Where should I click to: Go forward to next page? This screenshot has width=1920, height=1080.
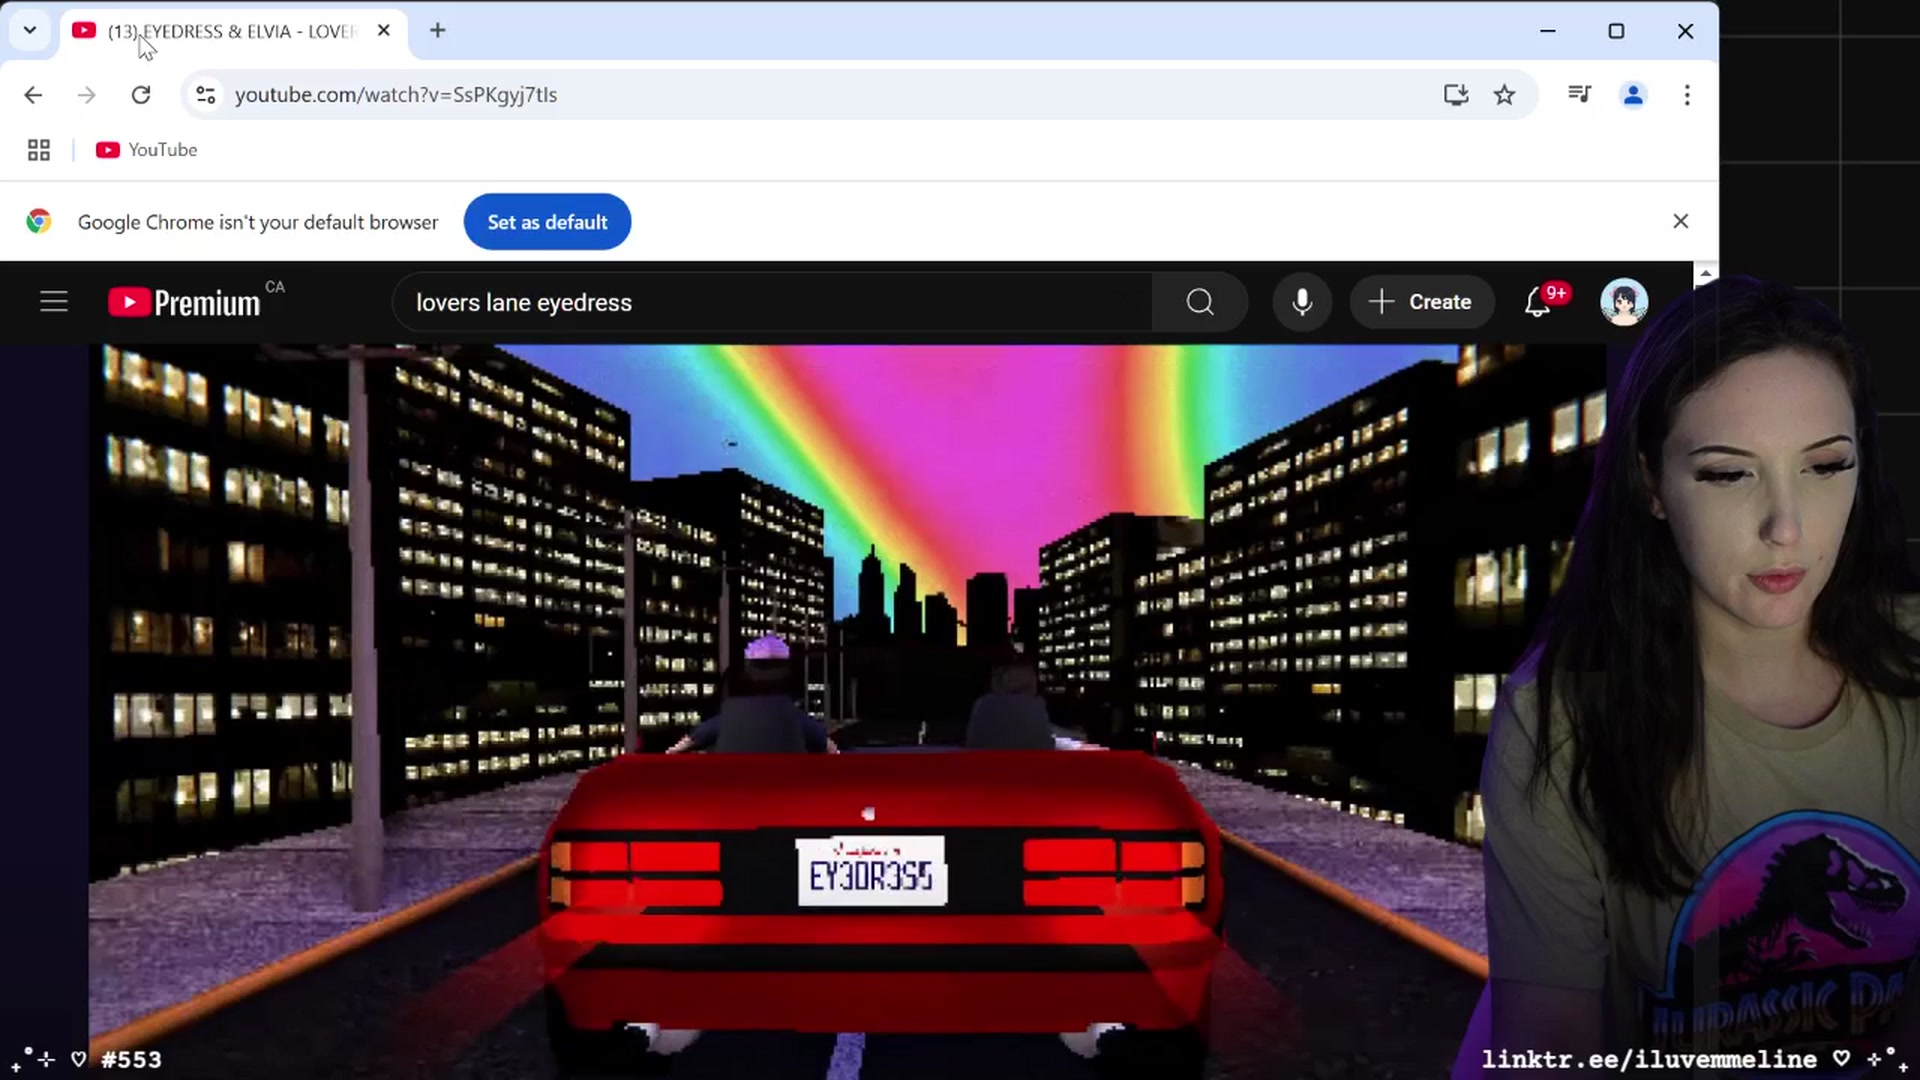(x=87, y=95)
